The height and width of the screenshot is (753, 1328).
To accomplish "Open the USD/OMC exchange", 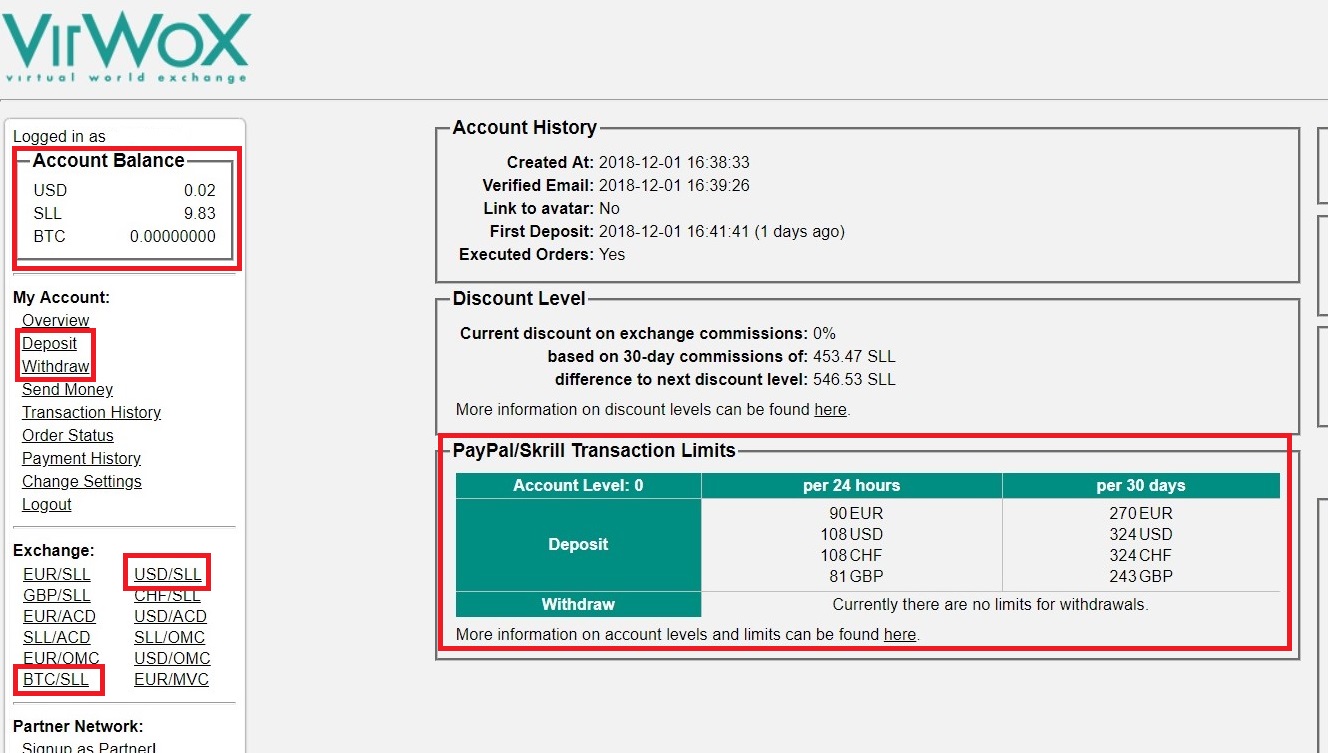I will click(x=173, y=659).
